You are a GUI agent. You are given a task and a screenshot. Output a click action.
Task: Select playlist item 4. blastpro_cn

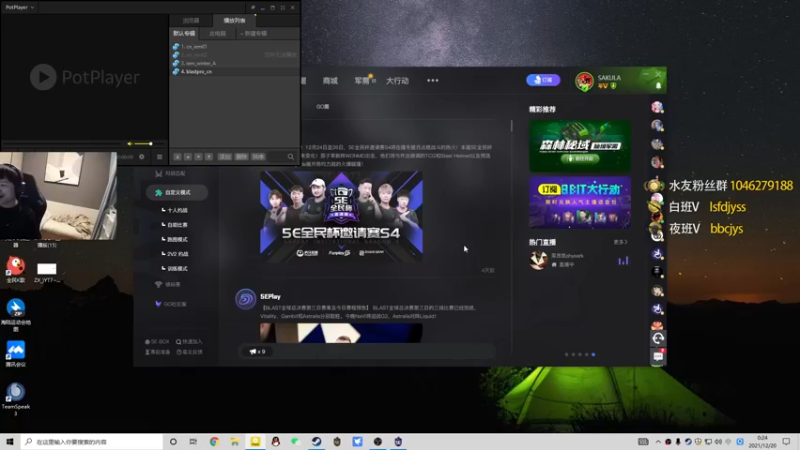[235, 71]
